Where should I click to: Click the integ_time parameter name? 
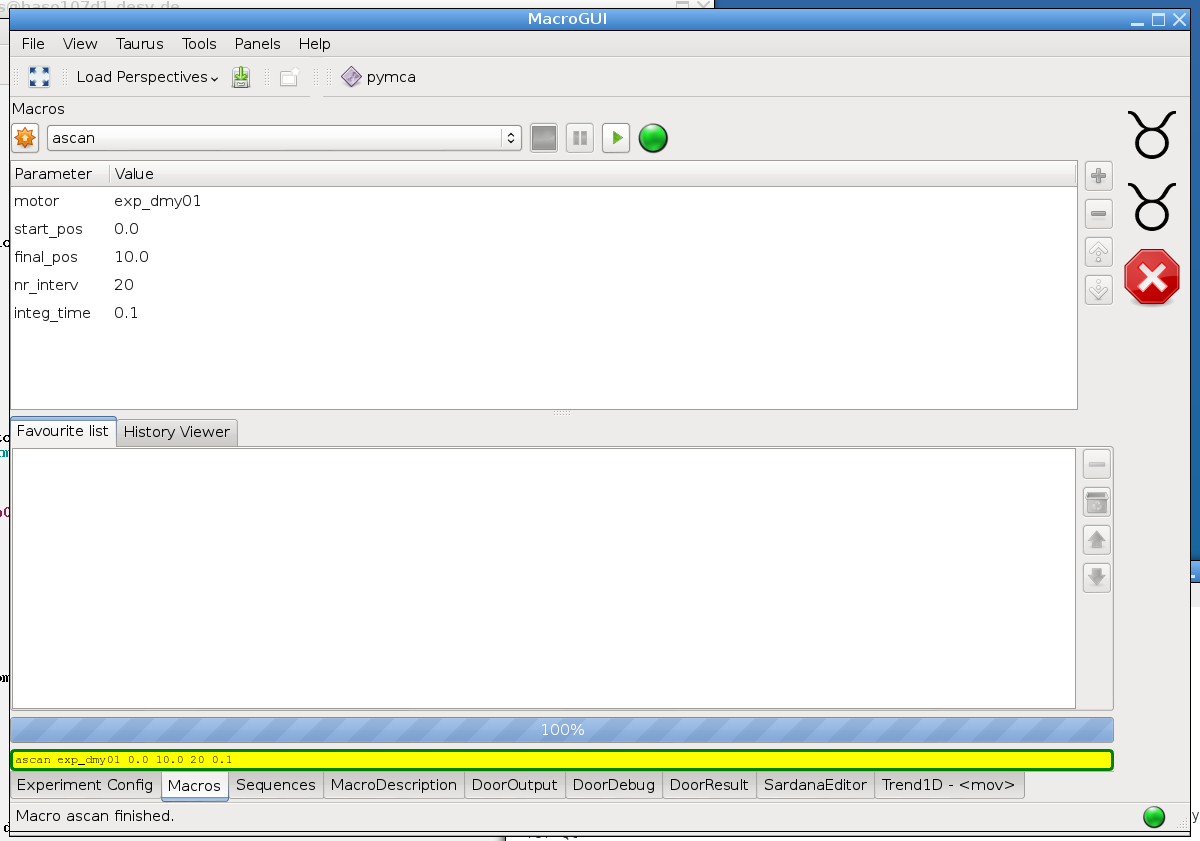click(52, 313)
